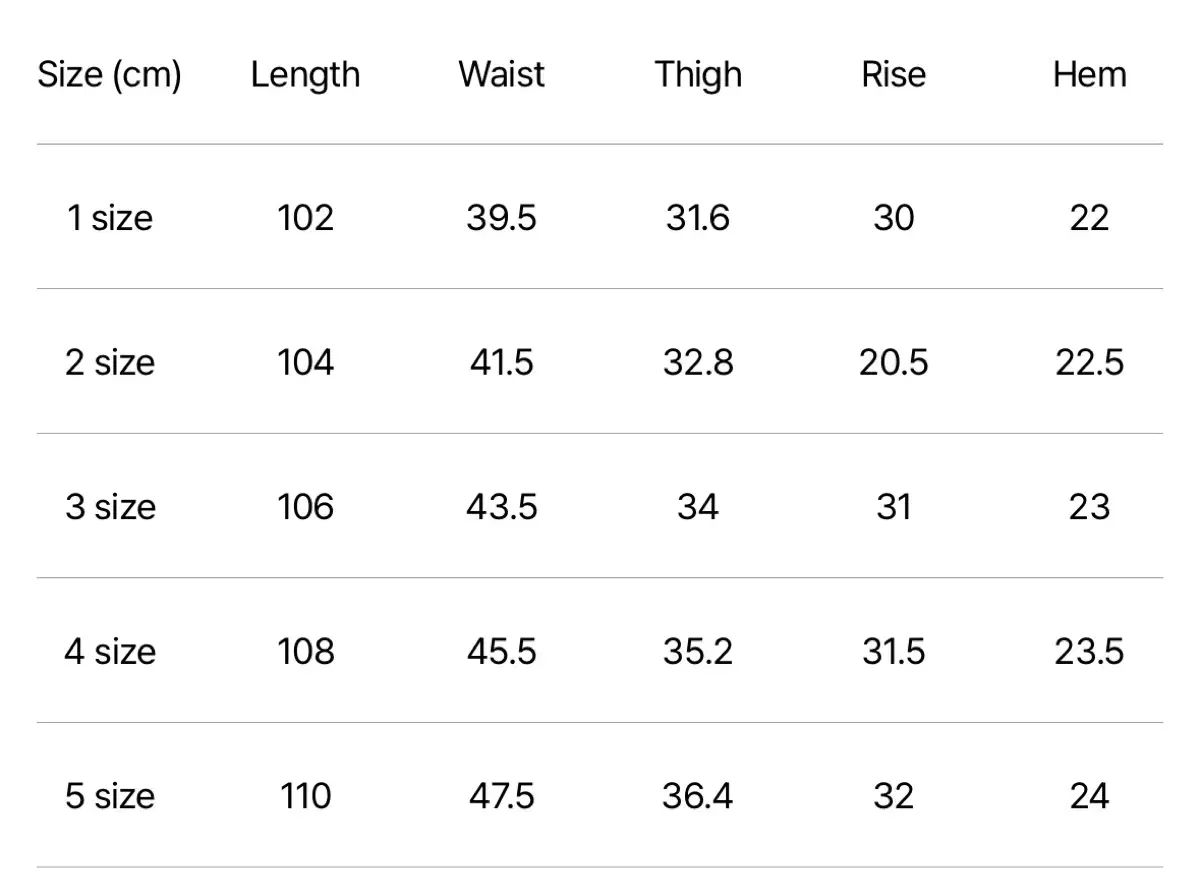This screenshot has height=896, width=1200.
Task: Click the 1 size row label
Action: (x=110, y=217)
